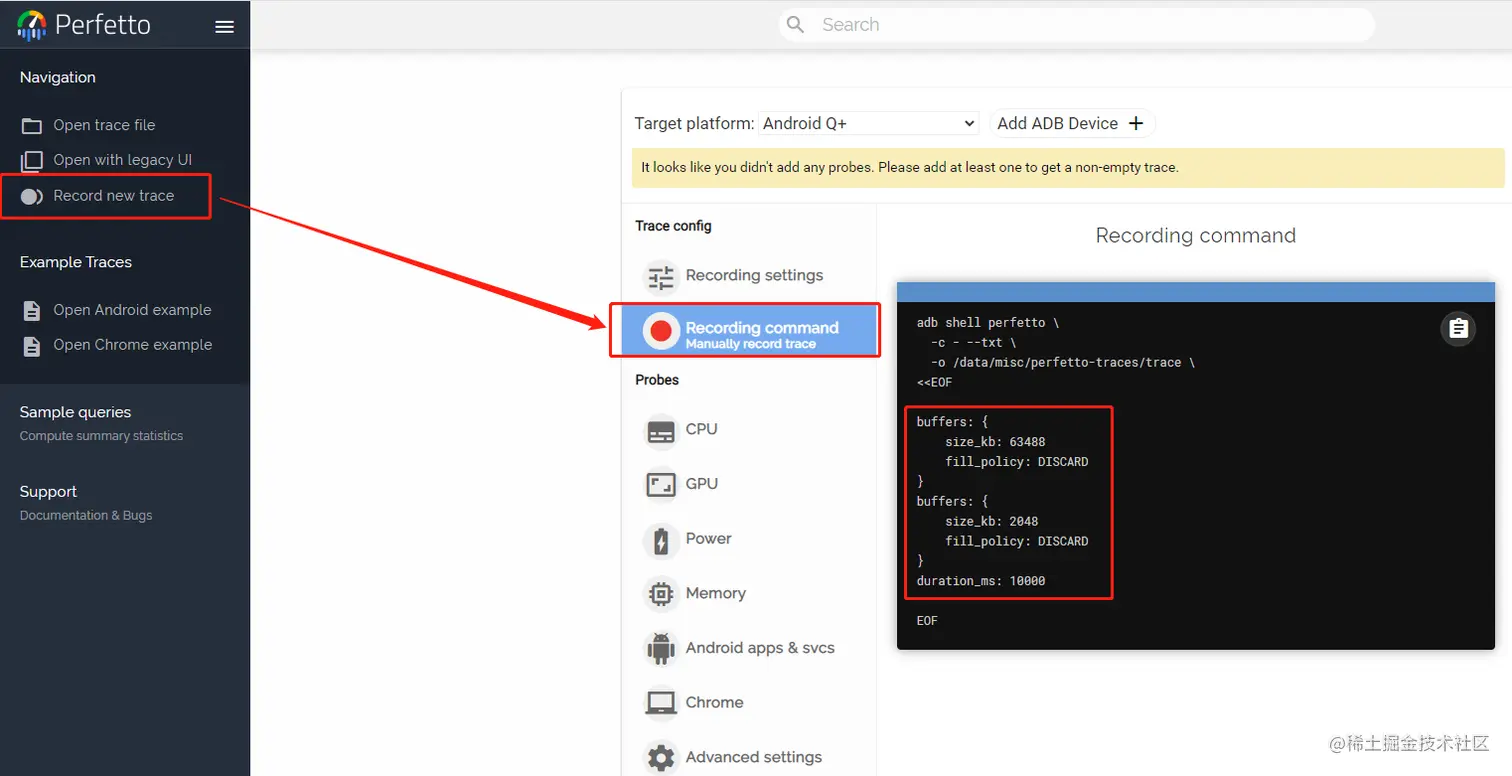Click the magnifier search icon

click(796, 25)
